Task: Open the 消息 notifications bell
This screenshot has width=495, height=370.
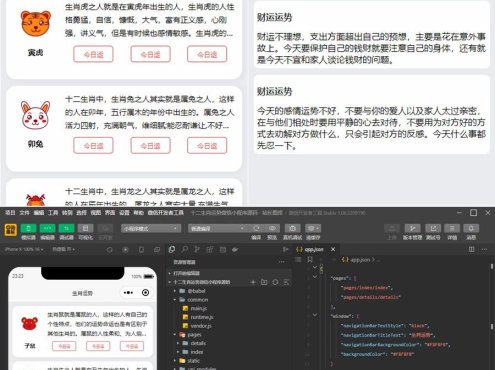Action: (471, 228)
